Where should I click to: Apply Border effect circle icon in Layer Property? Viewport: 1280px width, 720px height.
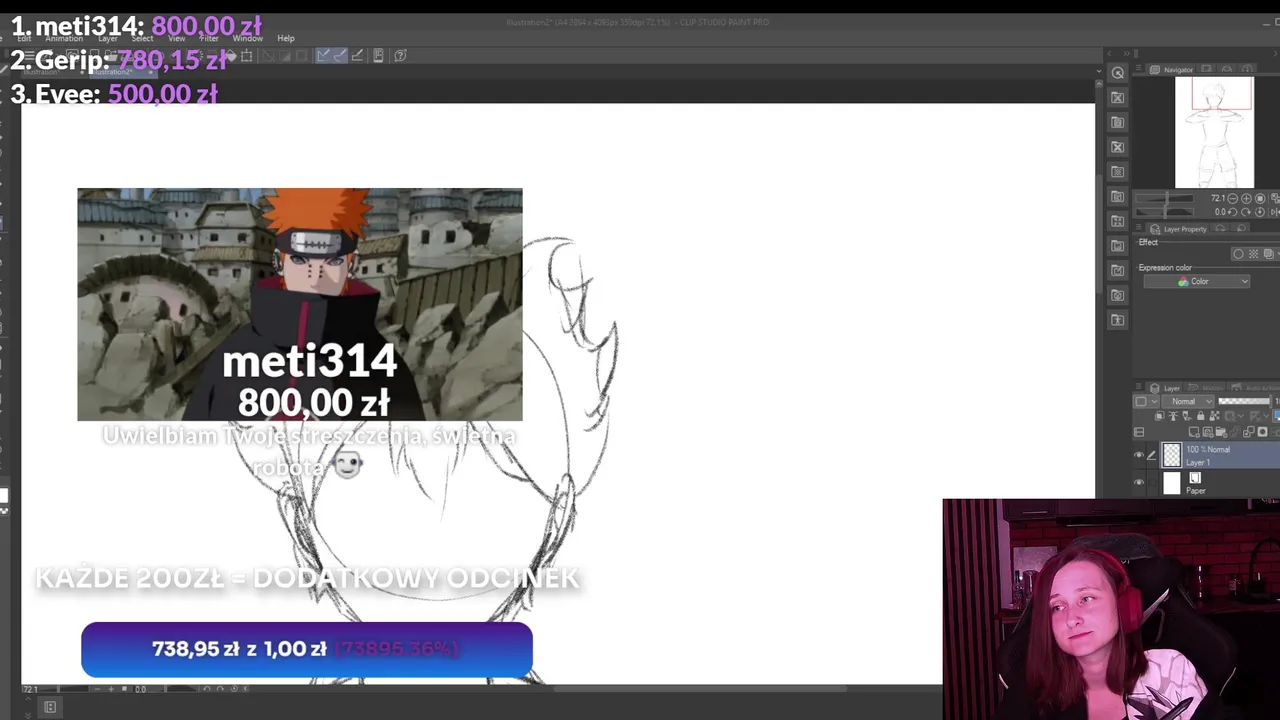1238,254
